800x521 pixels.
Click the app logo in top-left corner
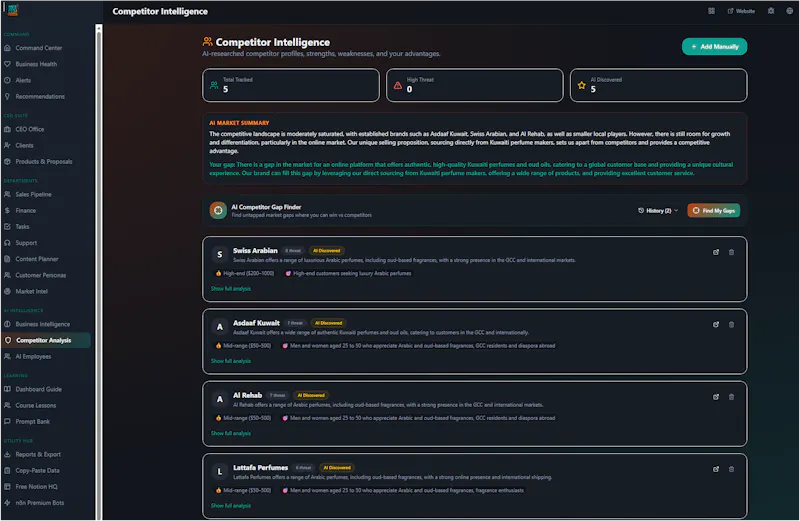[x=13, y=10]
